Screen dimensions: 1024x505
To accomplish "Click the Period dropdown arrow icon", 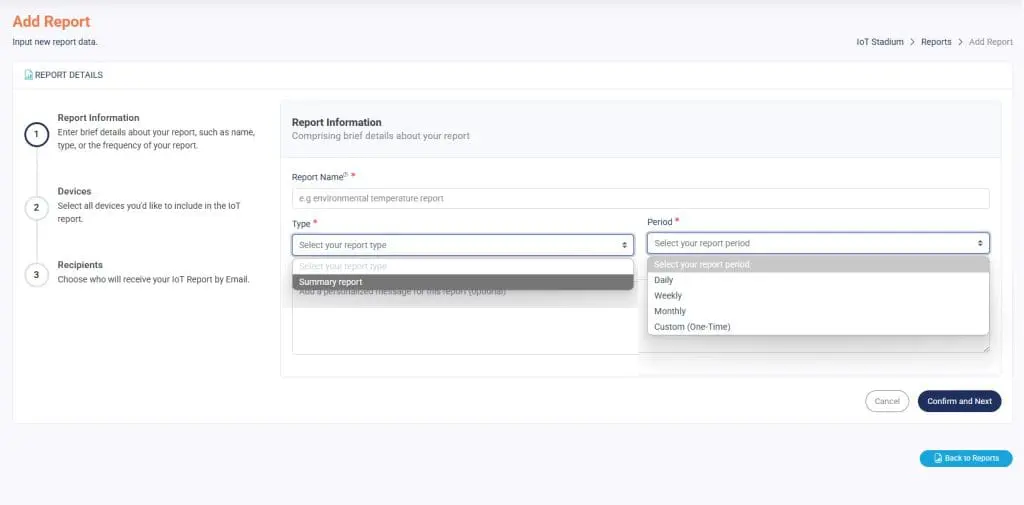I will 980,243.
